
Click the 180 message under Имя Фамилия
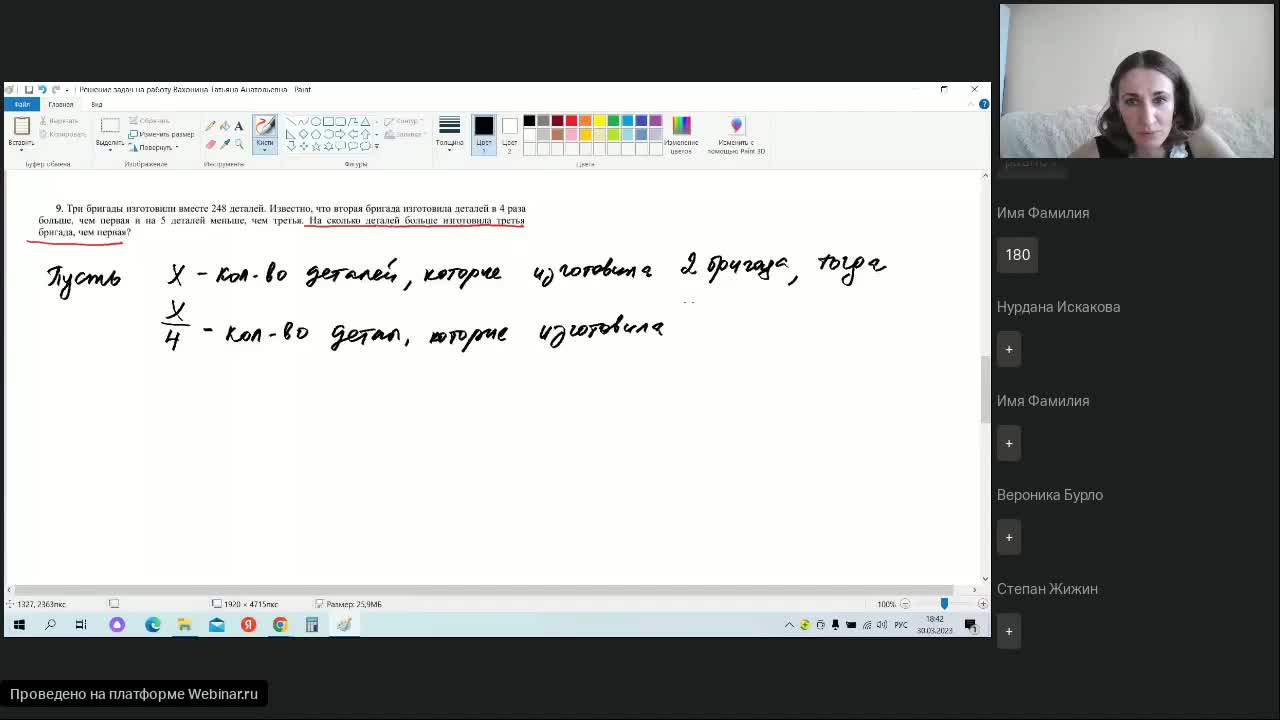[1018, 255]
